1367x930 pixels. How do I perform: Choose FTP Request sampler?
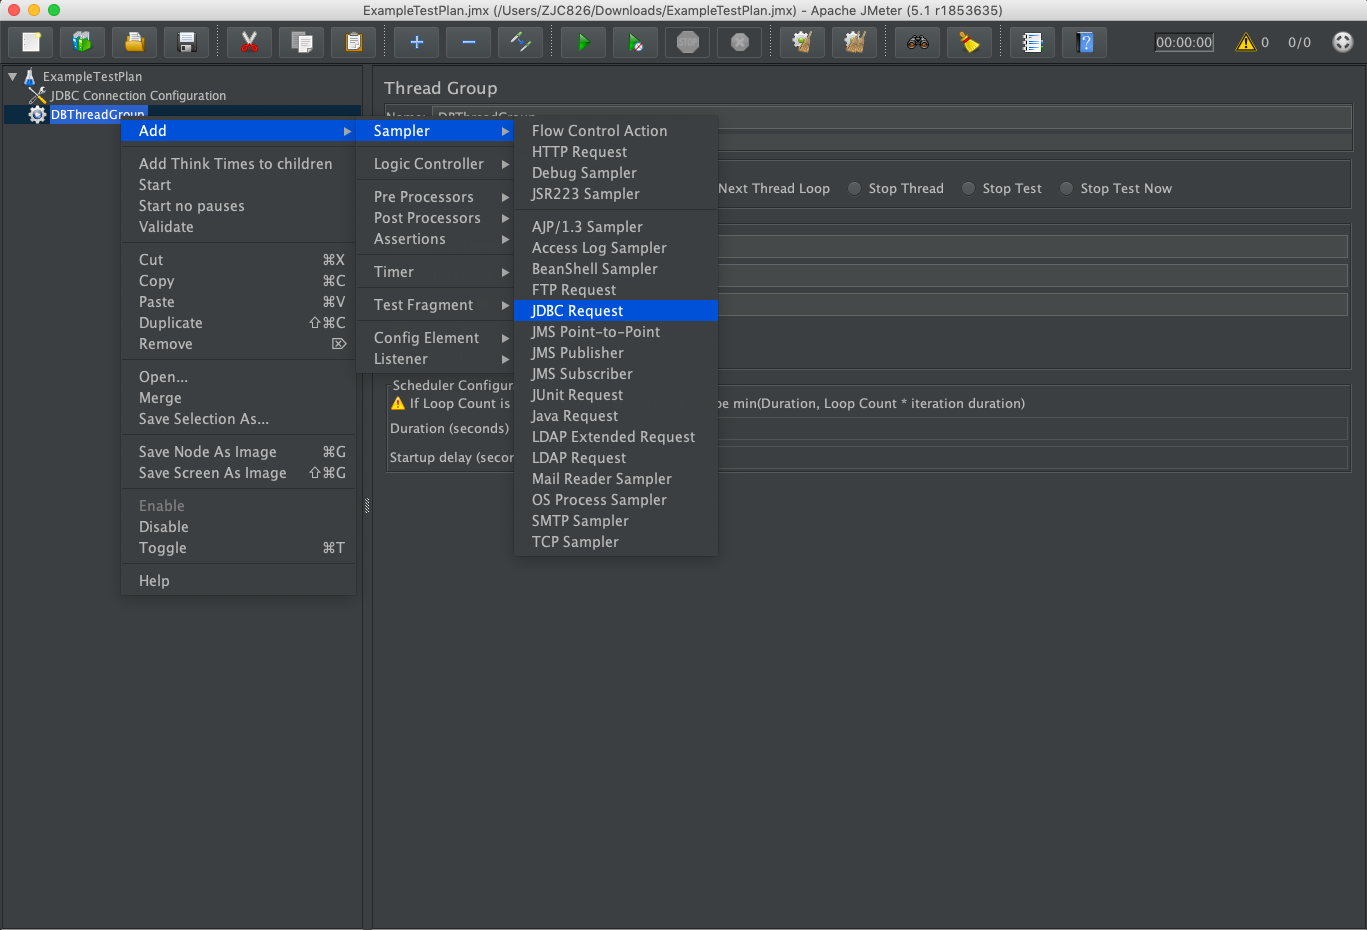616,290
